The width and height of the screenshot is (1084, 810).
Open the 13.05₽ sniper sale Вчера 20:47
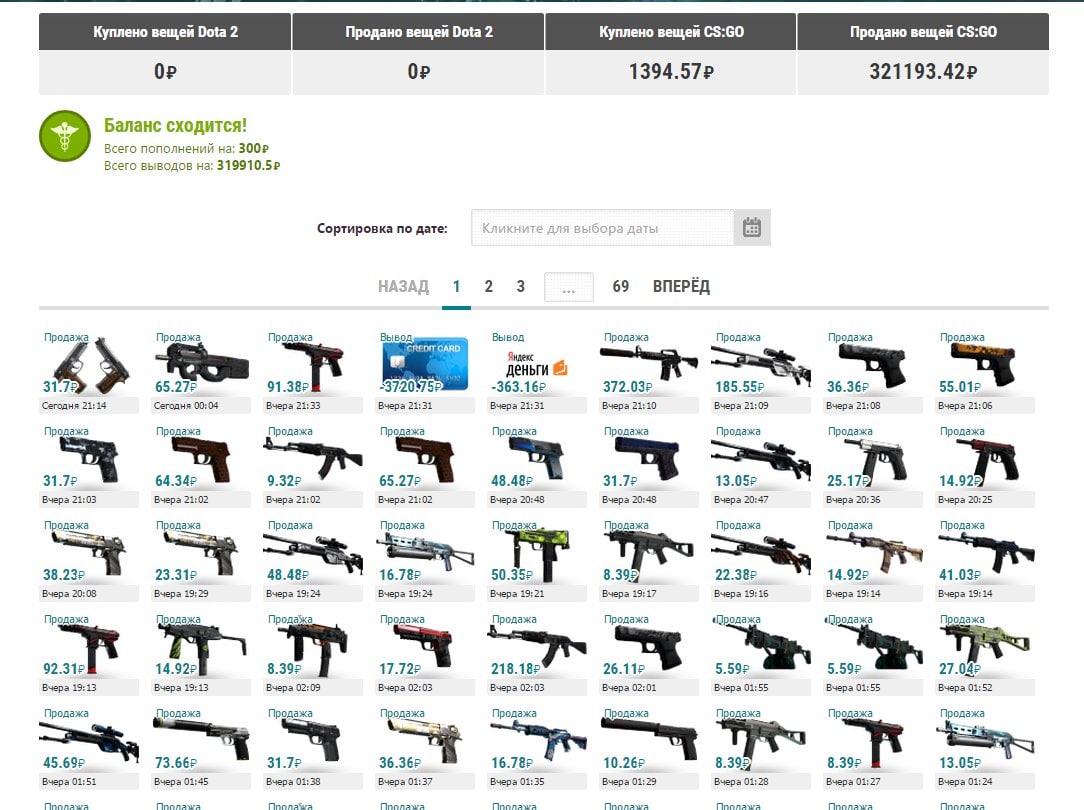tap(761, 466)
